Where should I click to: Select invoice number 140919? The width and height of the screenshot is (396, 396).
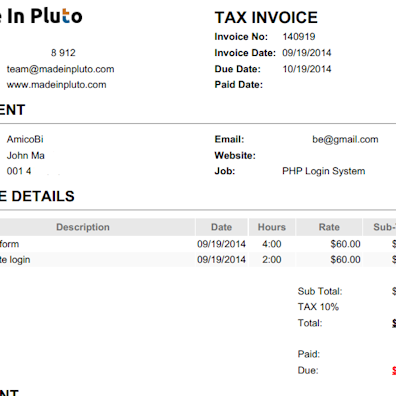tap(299, 36)
